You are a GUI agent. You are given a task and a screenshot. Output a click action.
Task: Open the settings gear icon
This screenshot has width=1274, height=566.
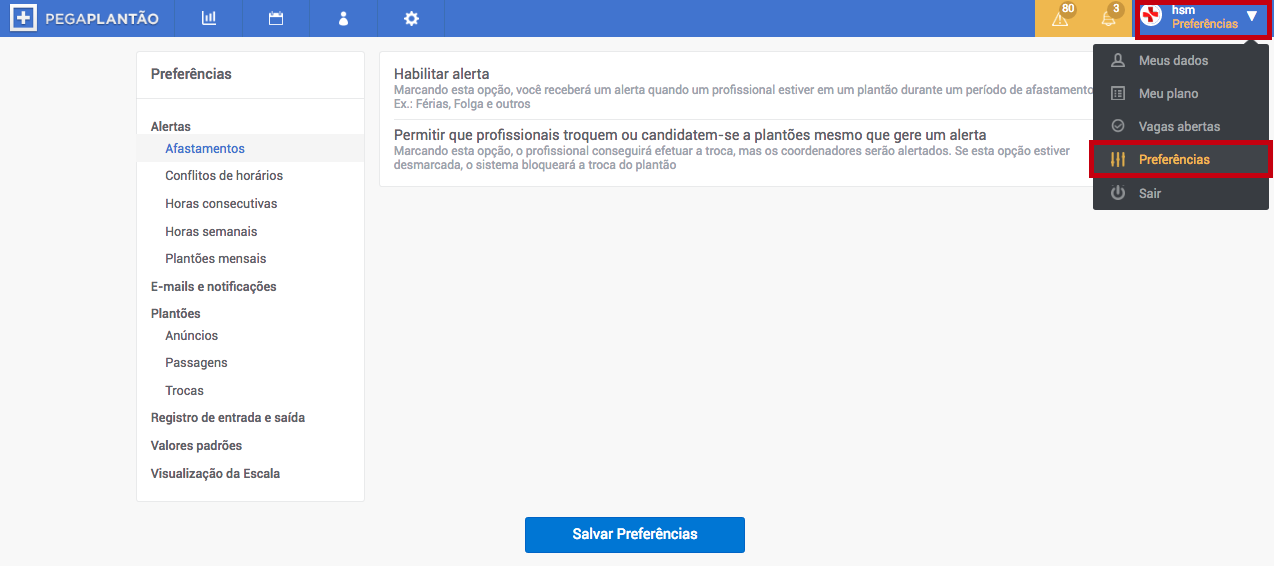[411, 18]
